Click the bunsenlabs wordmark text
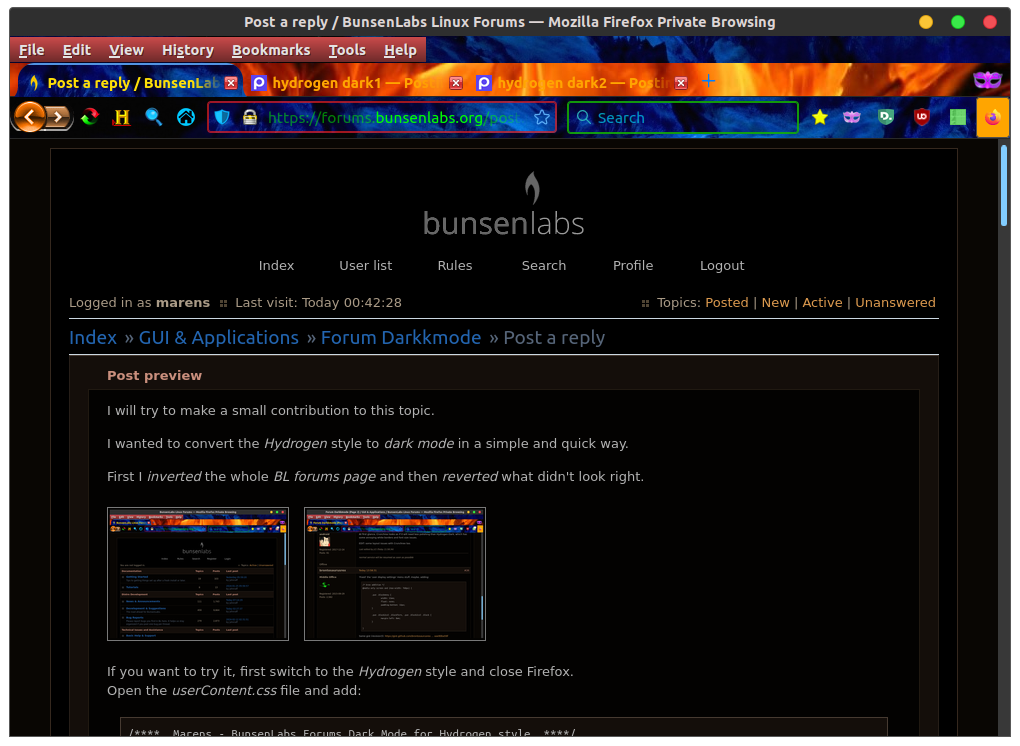The width and height of the screenshot is (1020, 746). click(503, 223)
